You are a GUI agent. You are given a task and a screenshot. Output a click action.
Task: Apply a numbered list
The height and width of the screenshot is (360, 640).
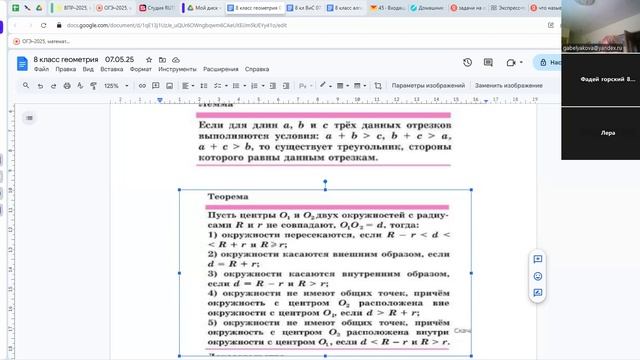(254, 86)
